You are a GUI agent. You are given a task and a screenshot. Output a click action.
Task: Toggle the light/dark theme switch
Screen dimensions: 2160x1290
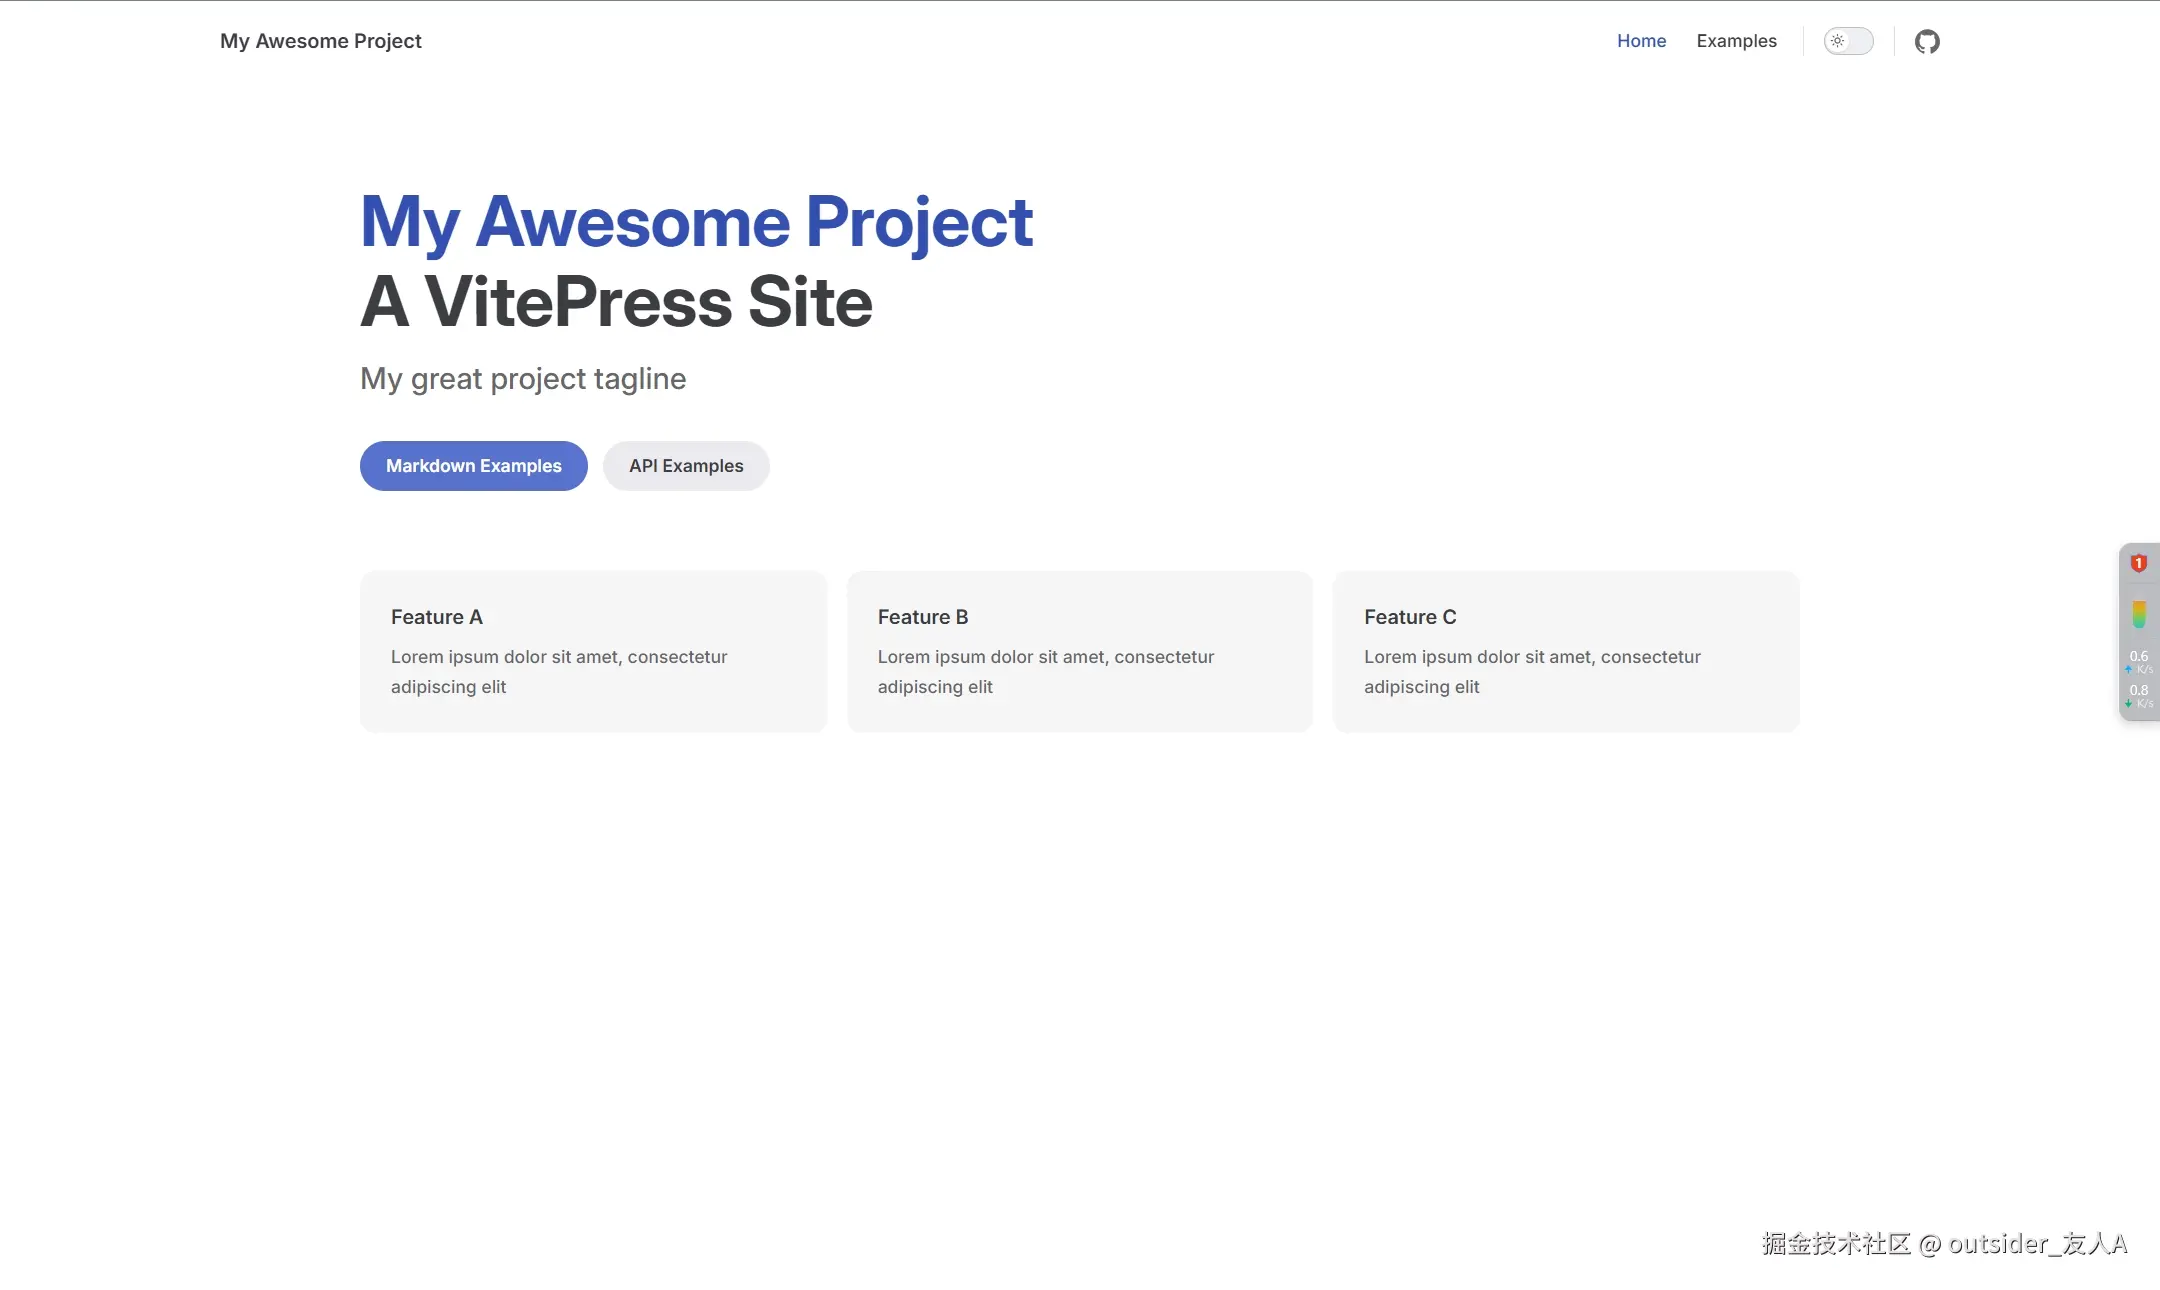[x=1847, y=41]
